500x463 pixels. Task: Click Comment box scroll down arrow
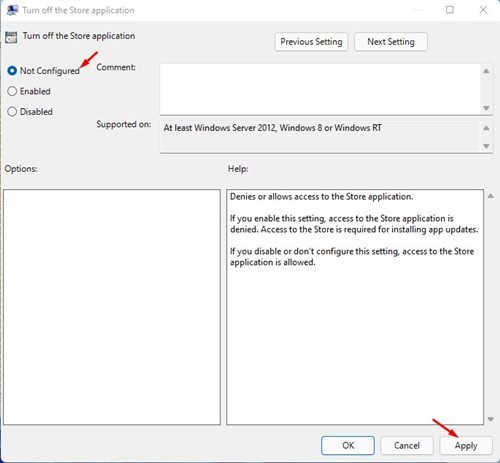point(486,108)
